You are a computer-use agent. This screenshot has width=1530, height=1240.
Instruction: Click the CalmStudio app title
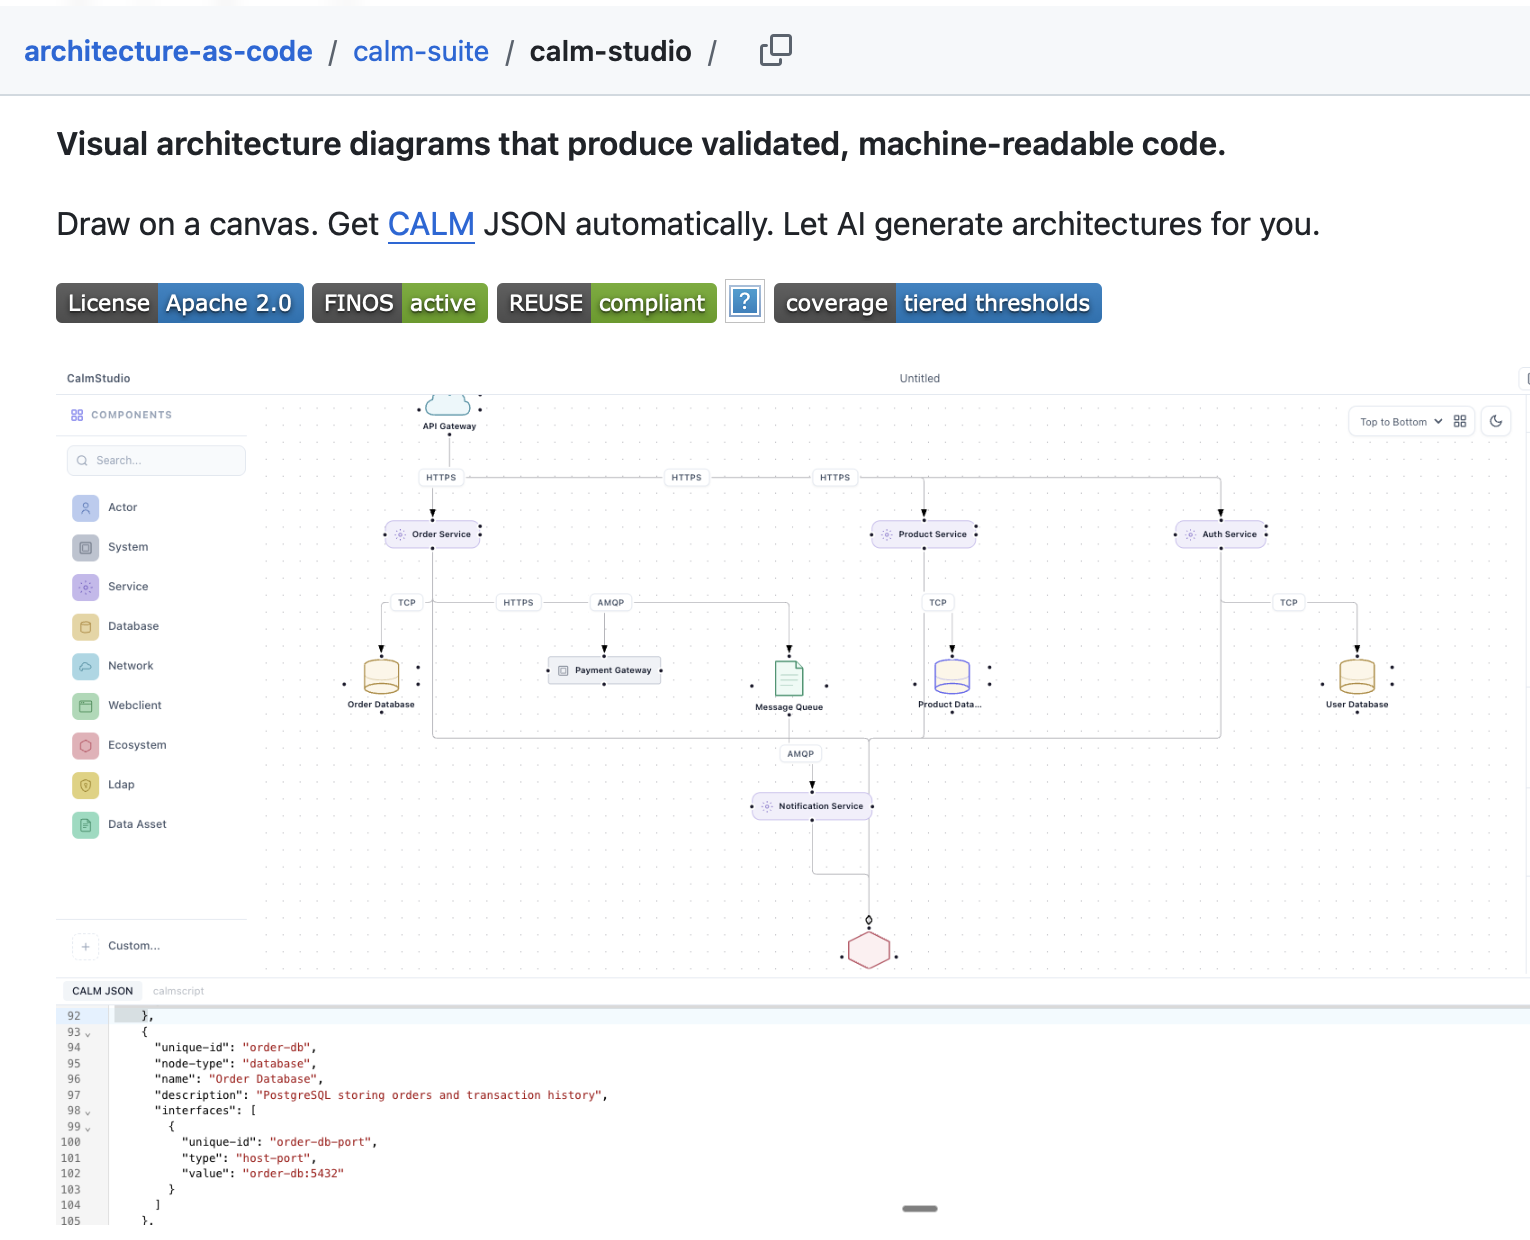(x=98, y=378)
